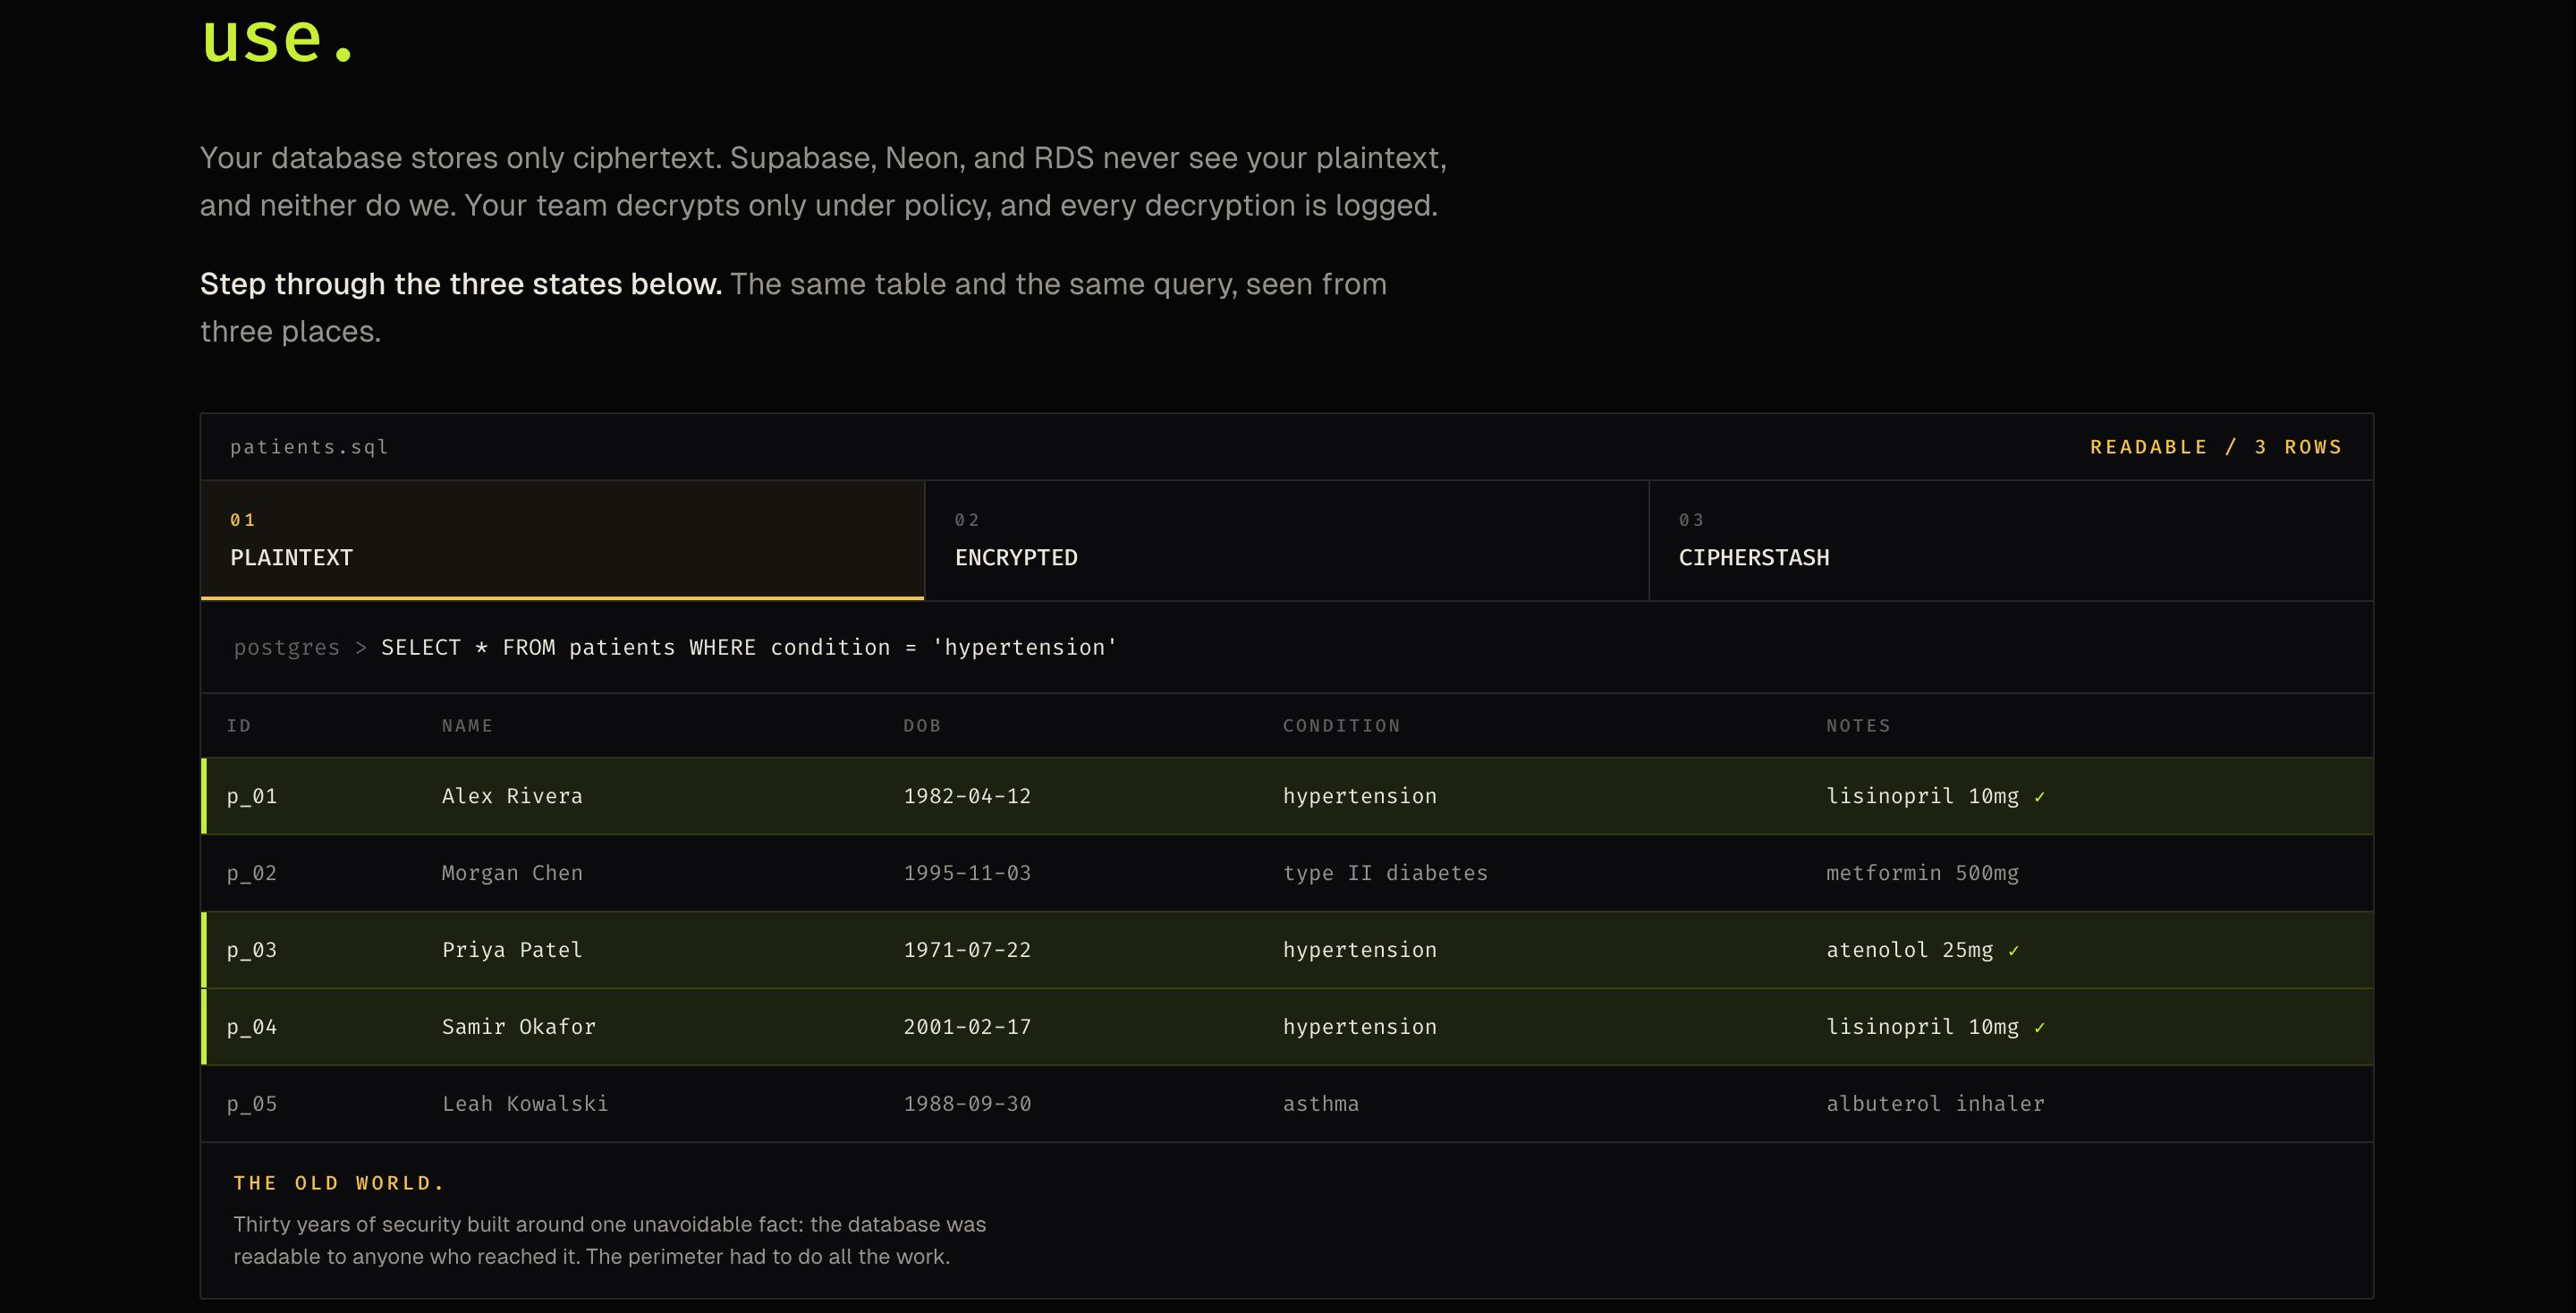The height and width of the screenshot is (1313, 2576).
Task: Click the asthma condition cell
Action: pyautogui.click(x=1321, y=1104)
